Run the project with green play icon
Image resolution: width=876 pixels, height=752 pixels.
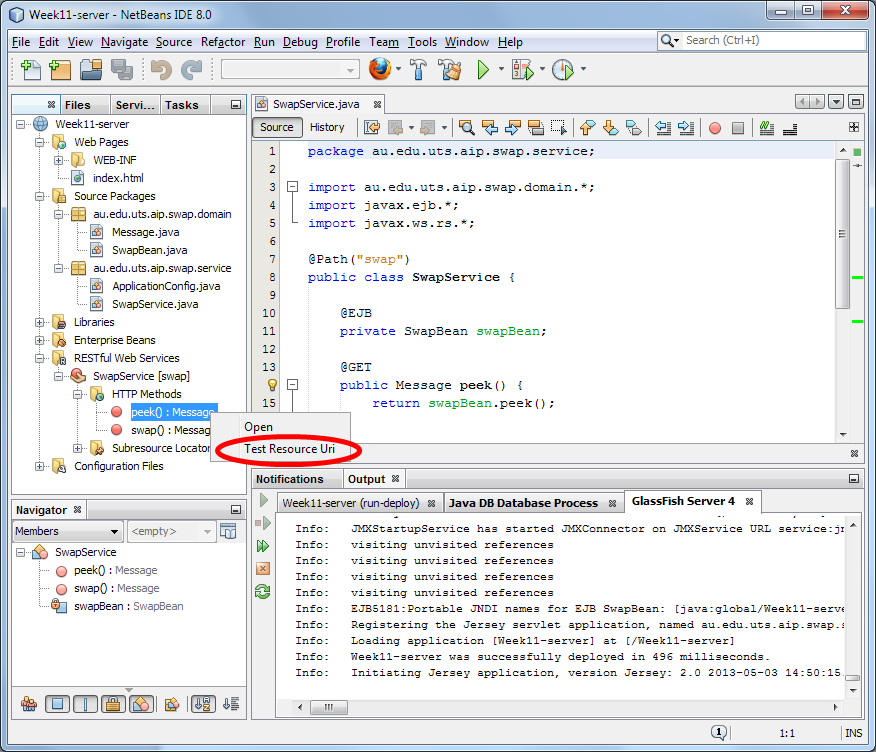pos(483,70)
